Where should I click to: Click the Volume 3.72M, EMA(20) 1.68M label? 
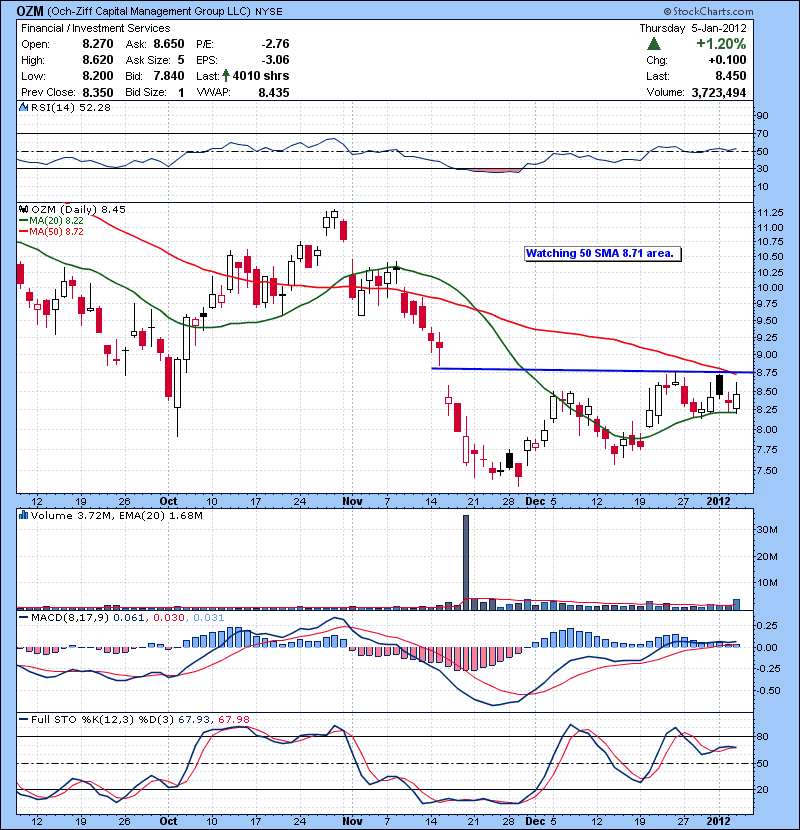pyautogui.click(x=116, y=515)
